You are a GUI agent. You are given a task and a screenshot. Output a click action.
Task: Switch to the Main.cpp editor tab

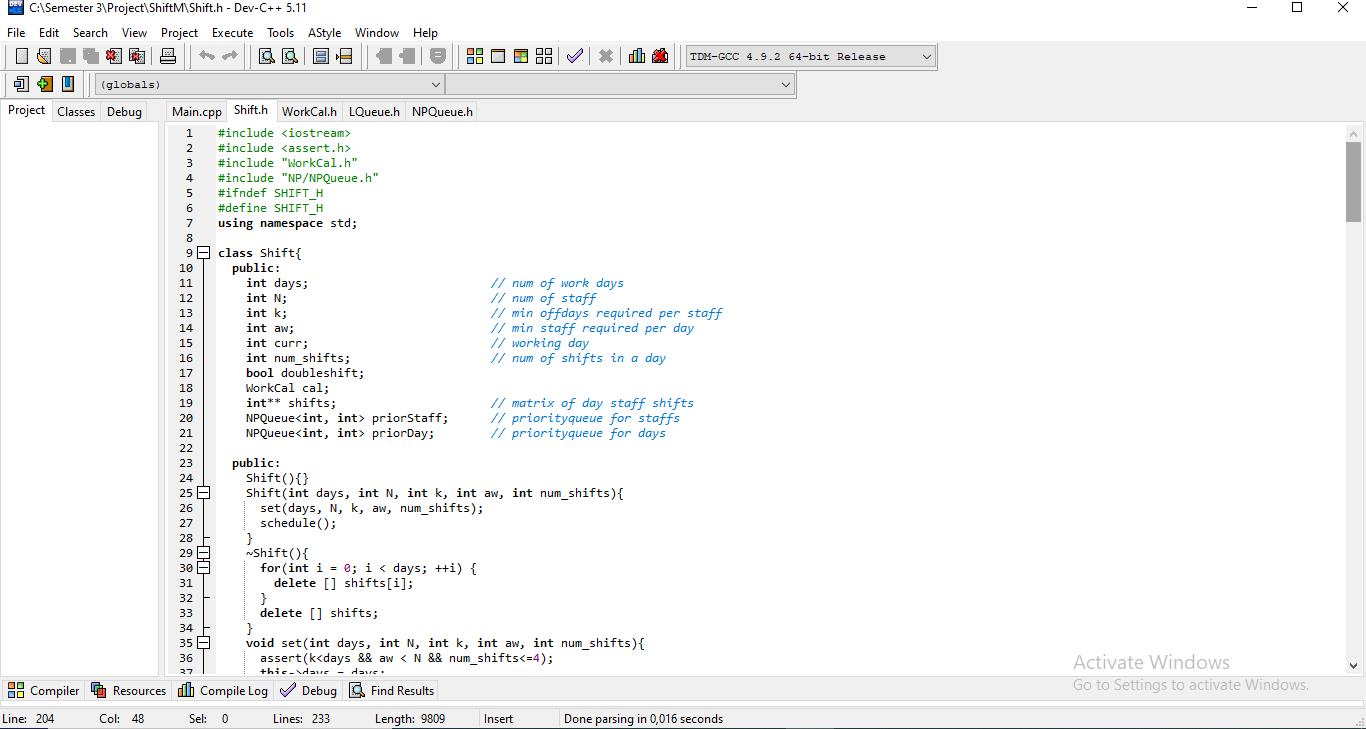pyautogui.click(x=197, y=112)
